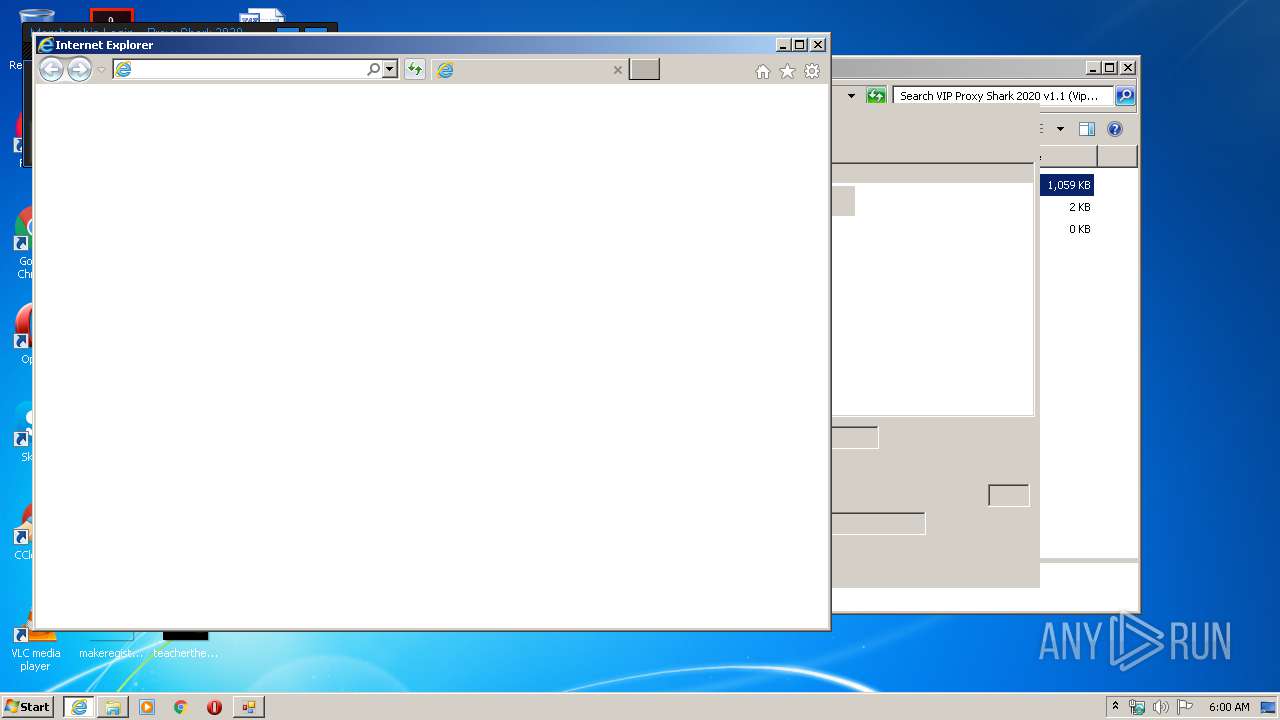Open the Explorer address history dropdown arrow

pyautogui.click(x=852, y=96)
